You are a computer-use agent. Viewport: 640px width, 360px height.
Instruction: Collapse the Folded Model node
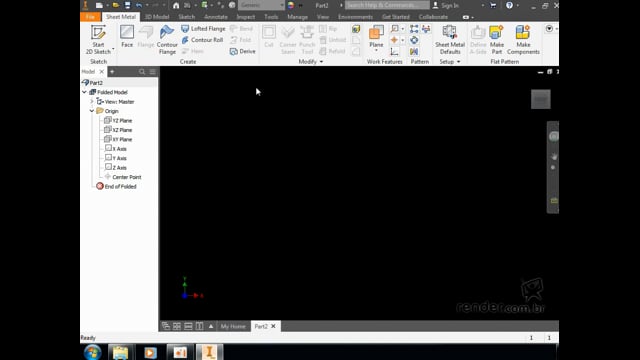pyautogui.click(x=84, y=92)
